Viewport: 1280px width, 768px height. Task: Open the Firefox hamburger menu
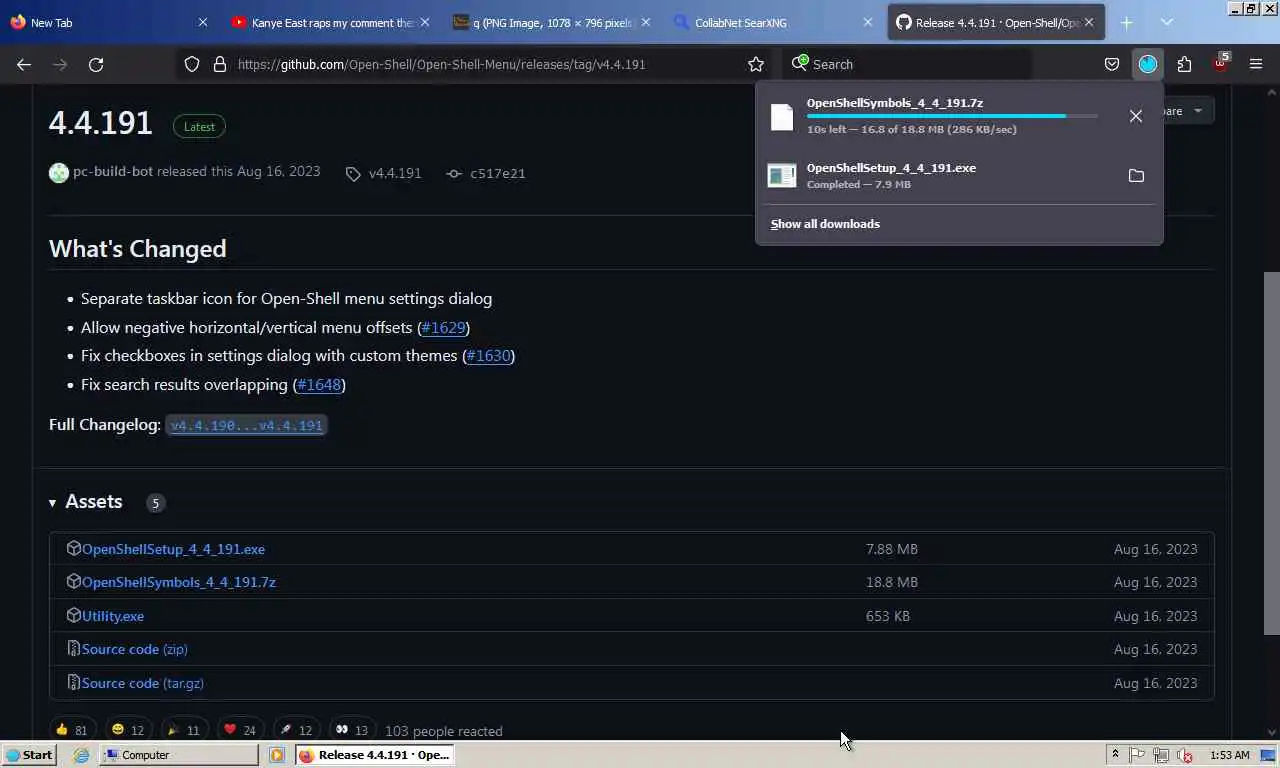(1256, 64)
